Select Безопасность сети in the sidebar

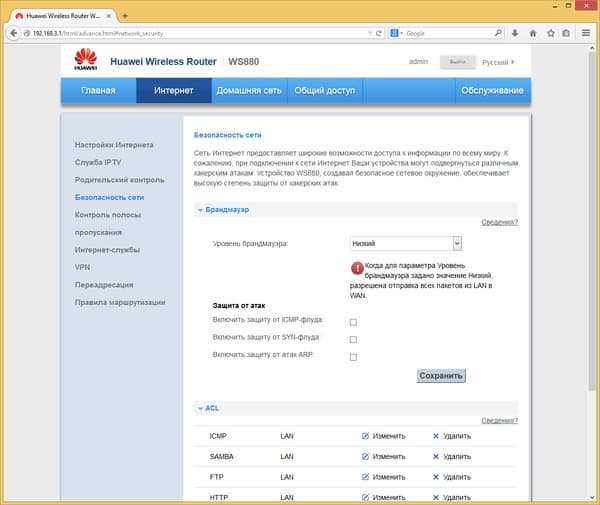point(109,197)
